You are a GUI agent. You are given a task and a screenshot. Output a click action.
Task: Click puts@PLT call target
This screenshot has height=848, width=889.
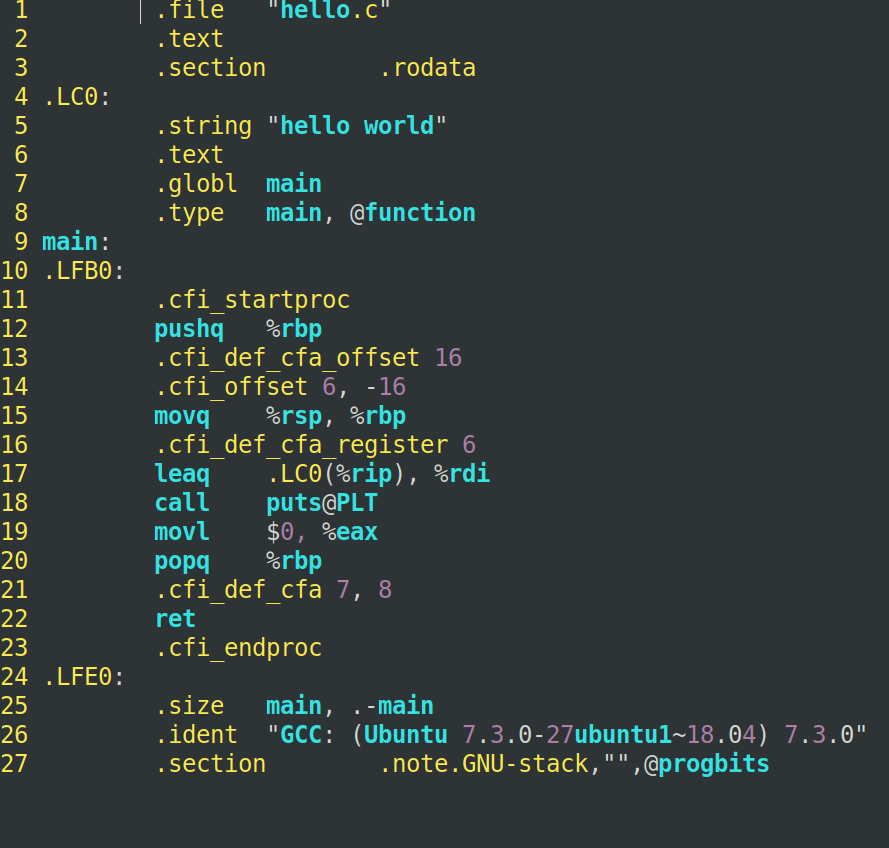321,503
